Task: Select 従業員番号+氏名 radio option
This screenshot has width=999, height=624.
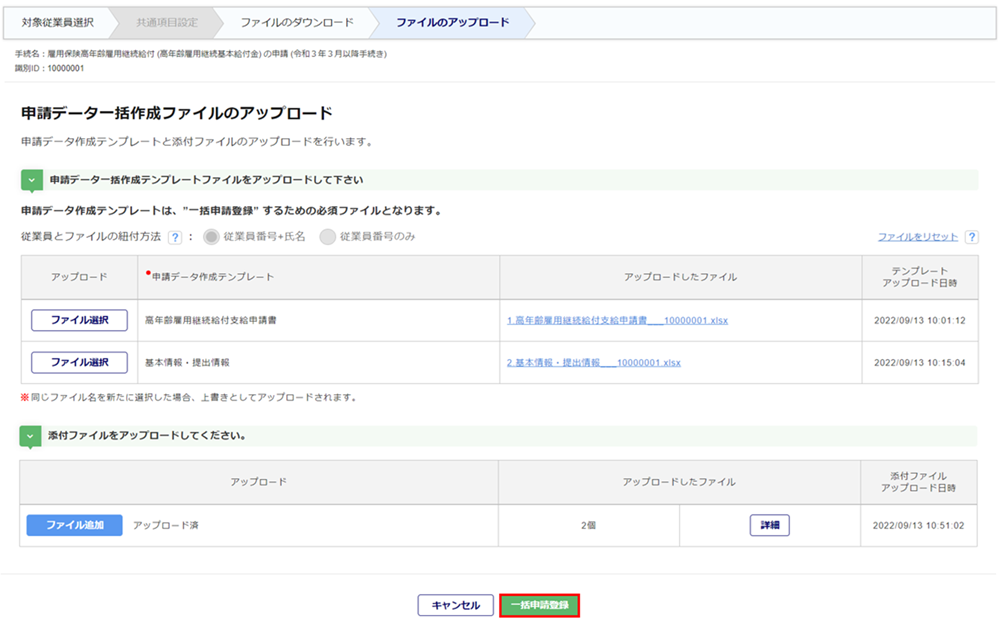Action: tap(211, 237)
